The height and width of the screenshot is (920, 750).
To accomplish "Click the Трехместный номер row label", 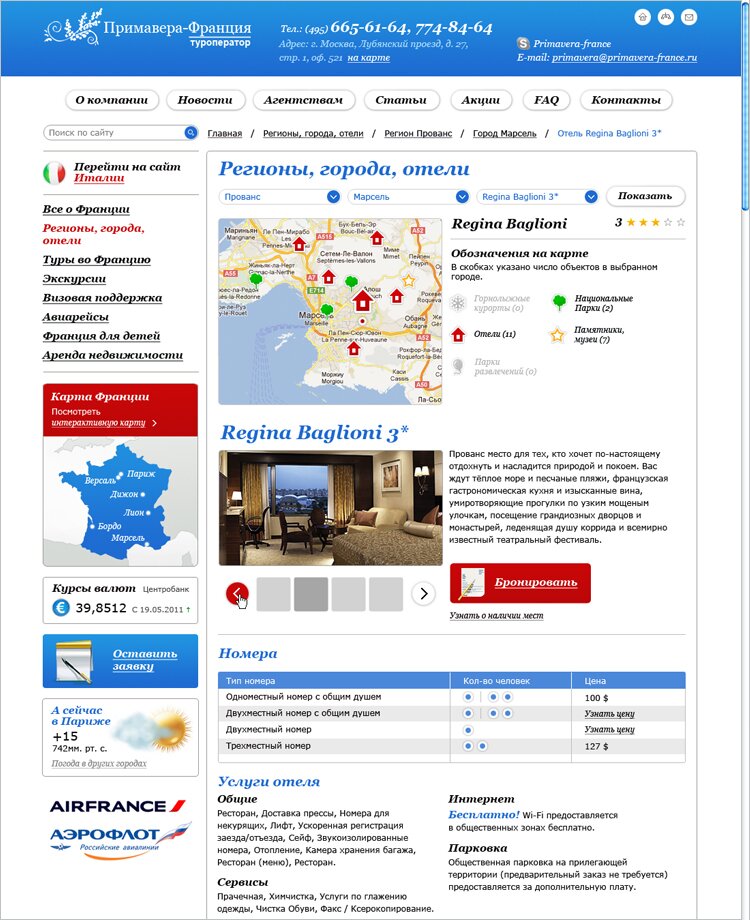I will (268, 746).
